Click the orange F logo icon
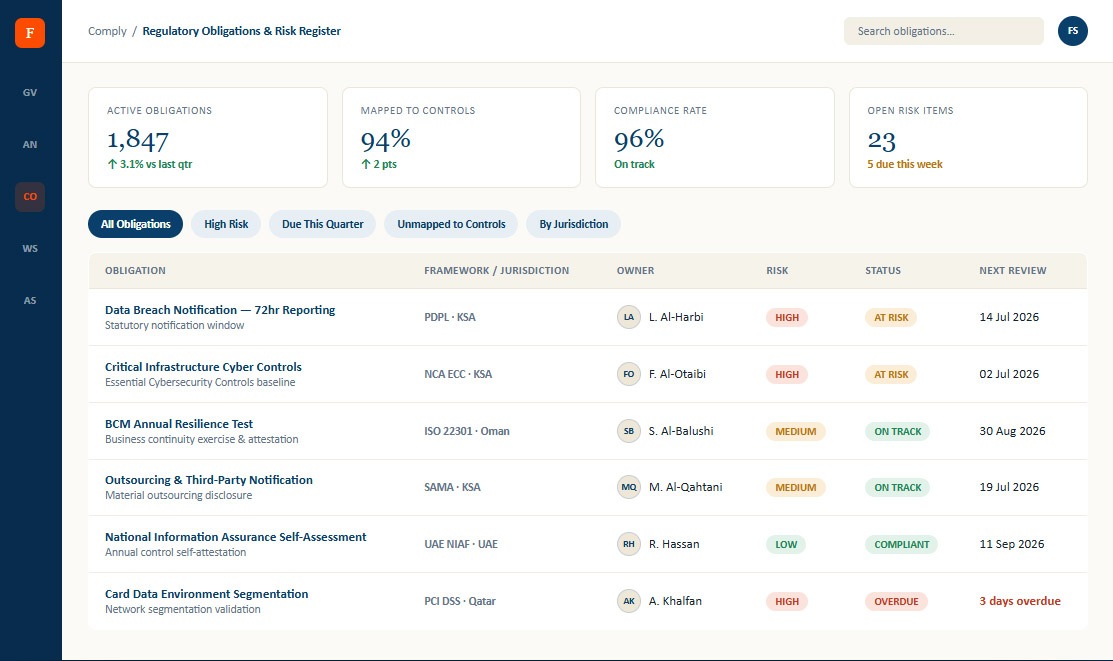Image resolution: width=1113 pixels, height=661 pixels. click(30, 33)
